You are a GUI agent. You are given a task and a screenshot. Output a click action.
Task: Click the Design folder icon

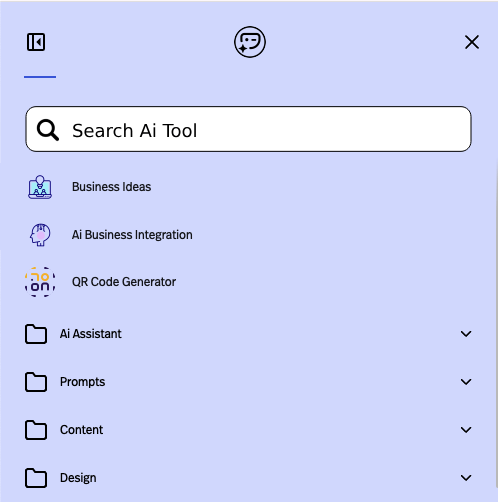click(x=36, y=478)
